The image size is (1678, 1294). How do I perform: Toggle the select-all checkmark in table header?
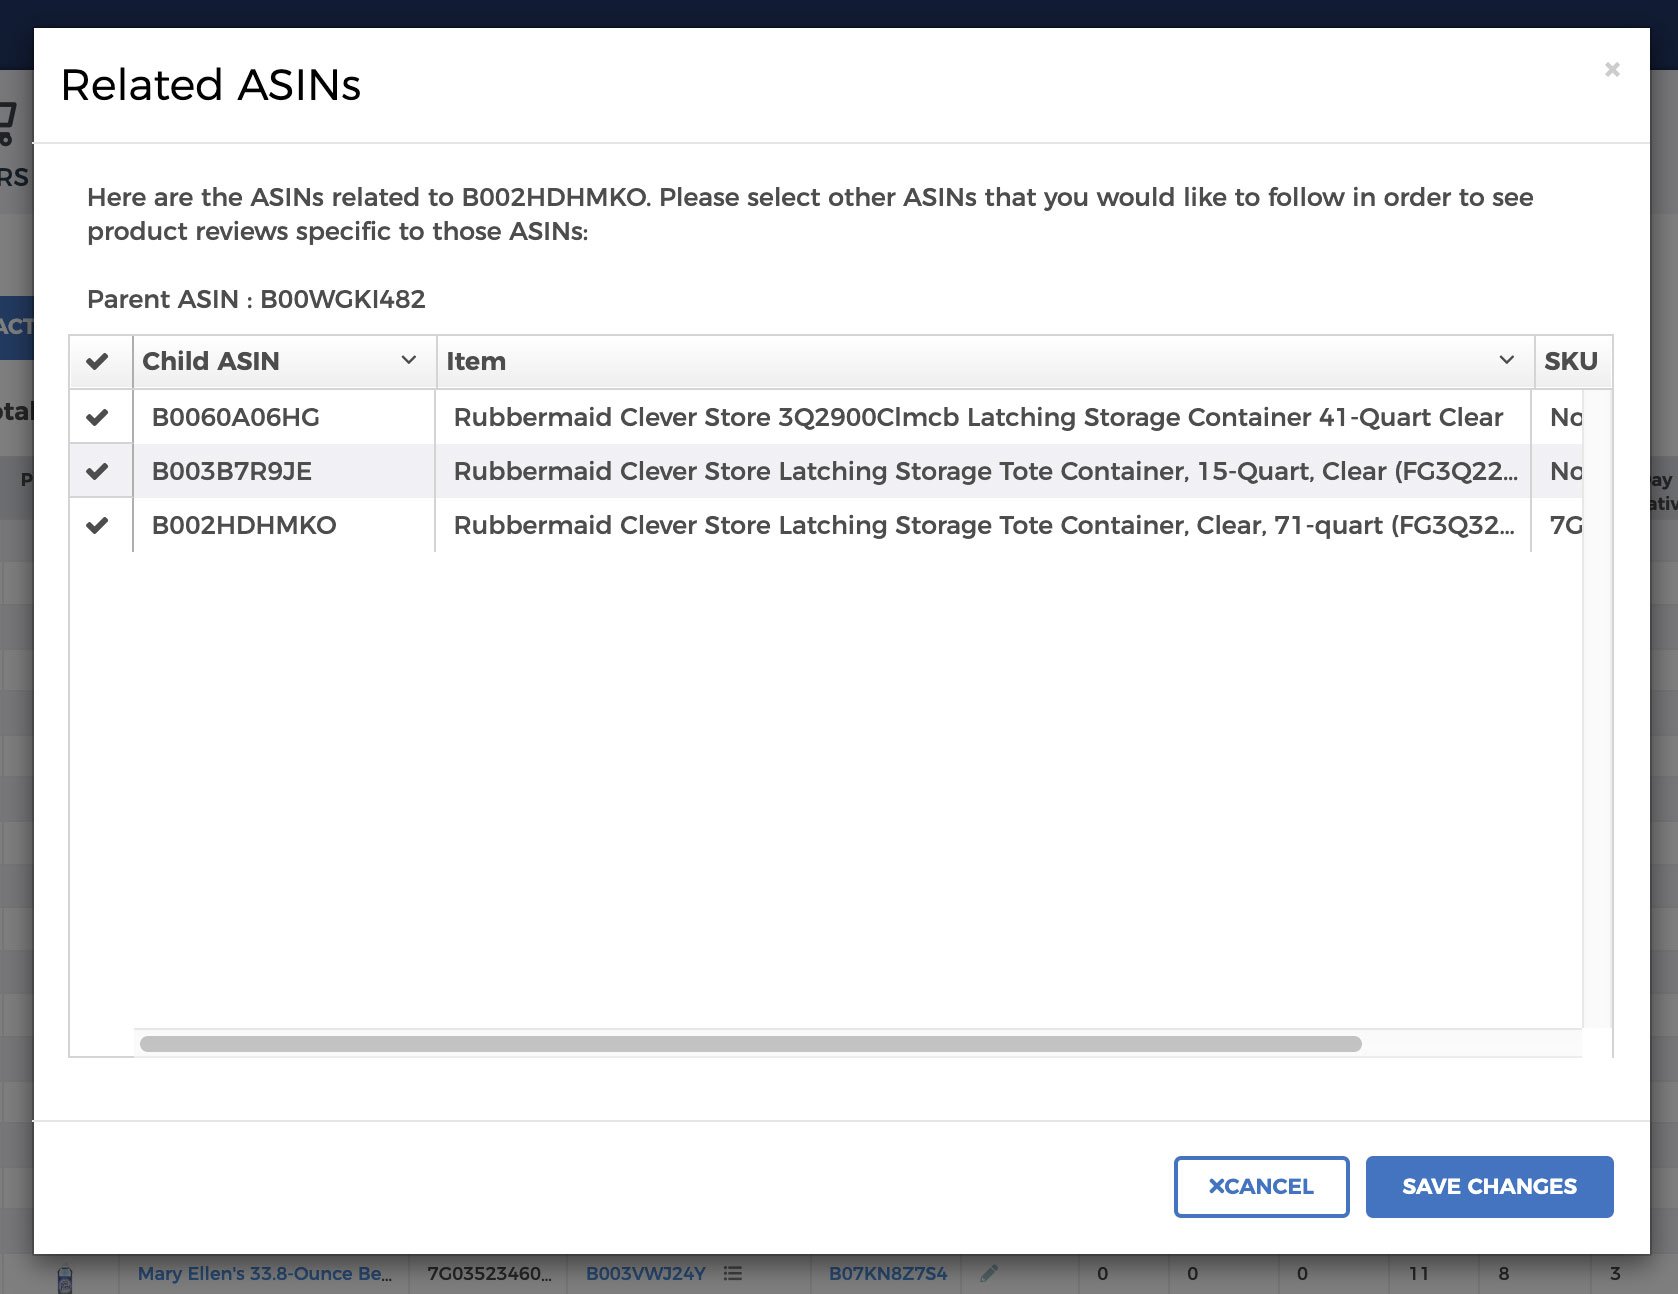tap(97, 362)
